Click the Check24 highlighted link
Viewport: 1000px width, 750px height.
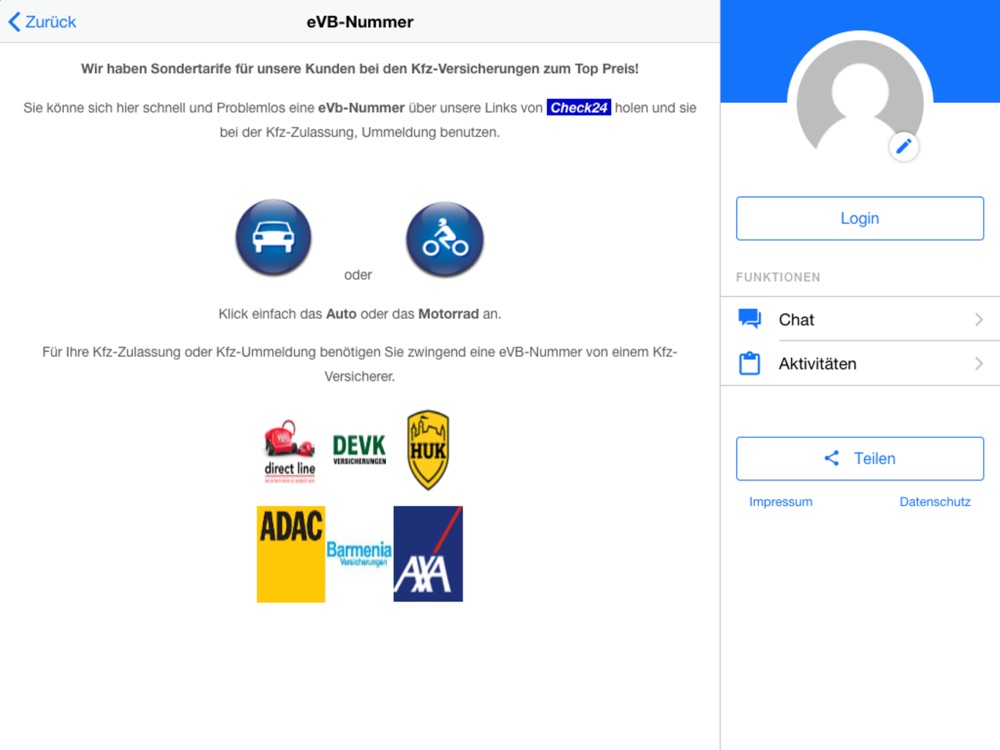[x=578, y=108]
